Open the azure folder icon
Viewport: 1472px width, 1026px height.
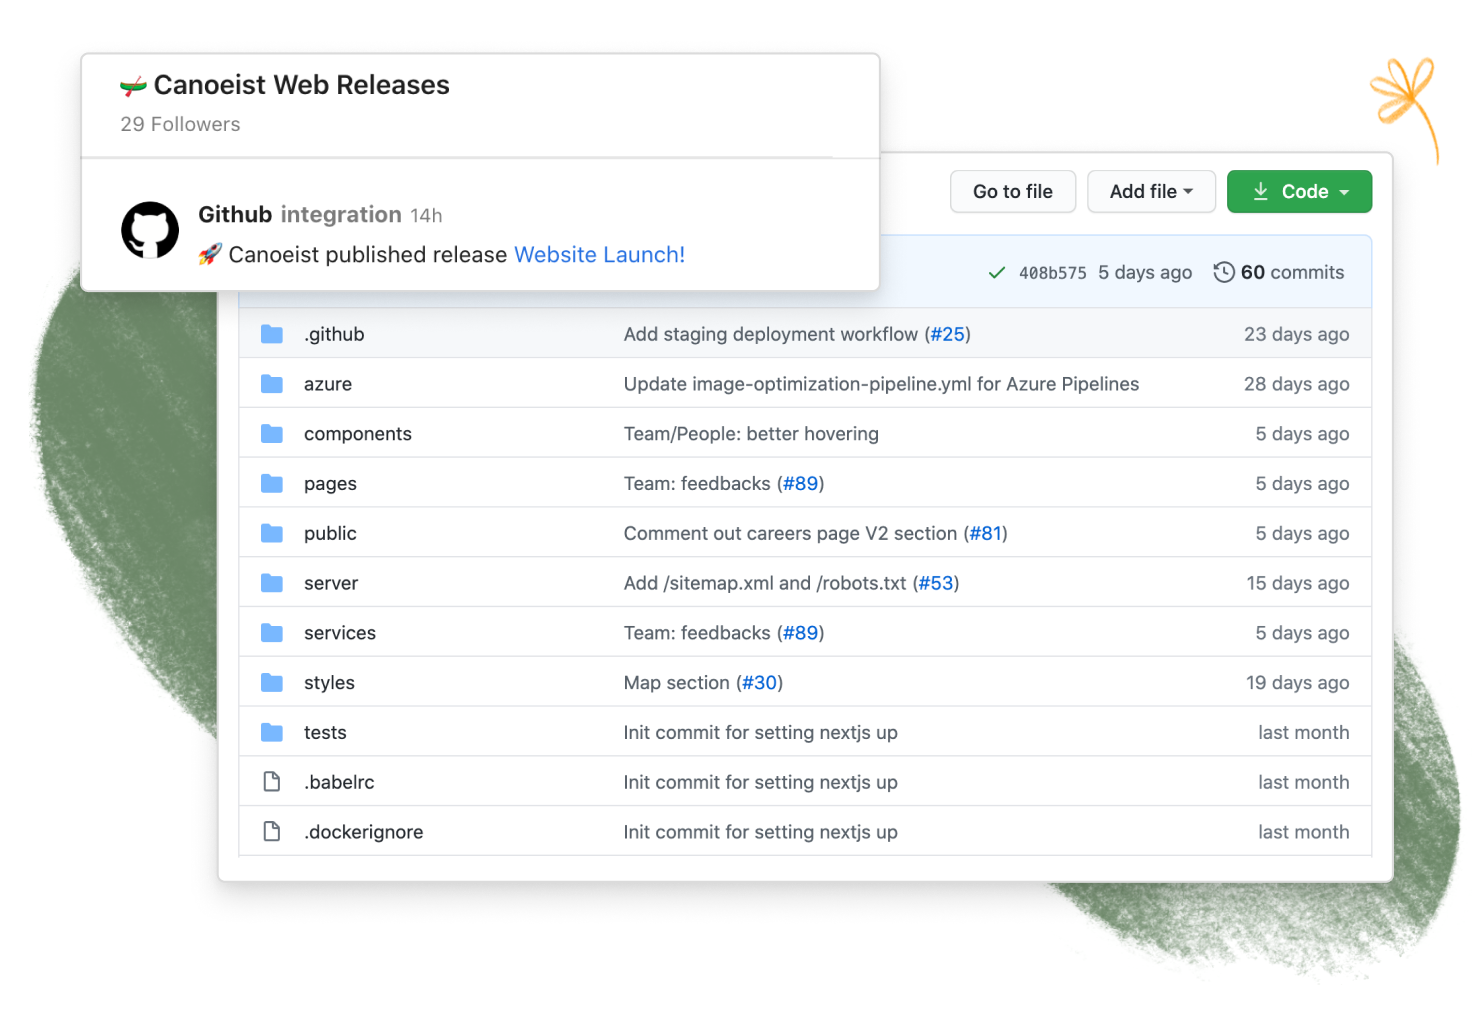point(272,384)
